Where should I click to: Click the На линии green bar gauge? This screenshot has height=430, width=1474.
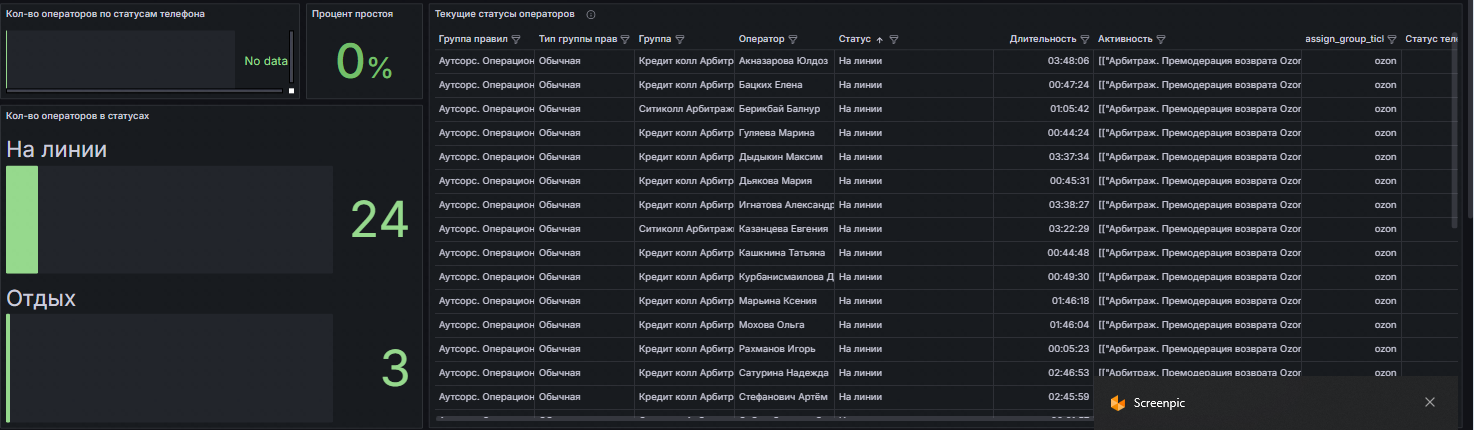pyautogui.click(x=22, y=220)
